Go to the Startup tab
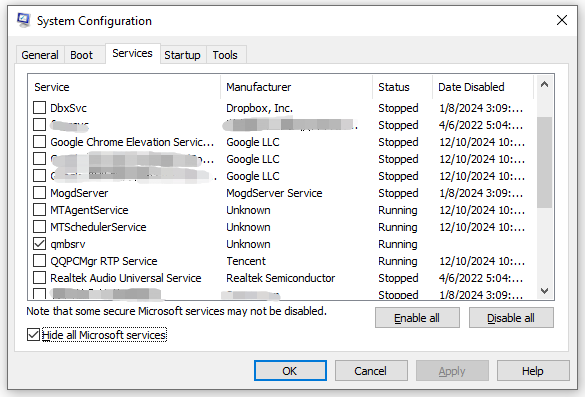585x397 pixels. pyautogui.click(x=182, y=55)
